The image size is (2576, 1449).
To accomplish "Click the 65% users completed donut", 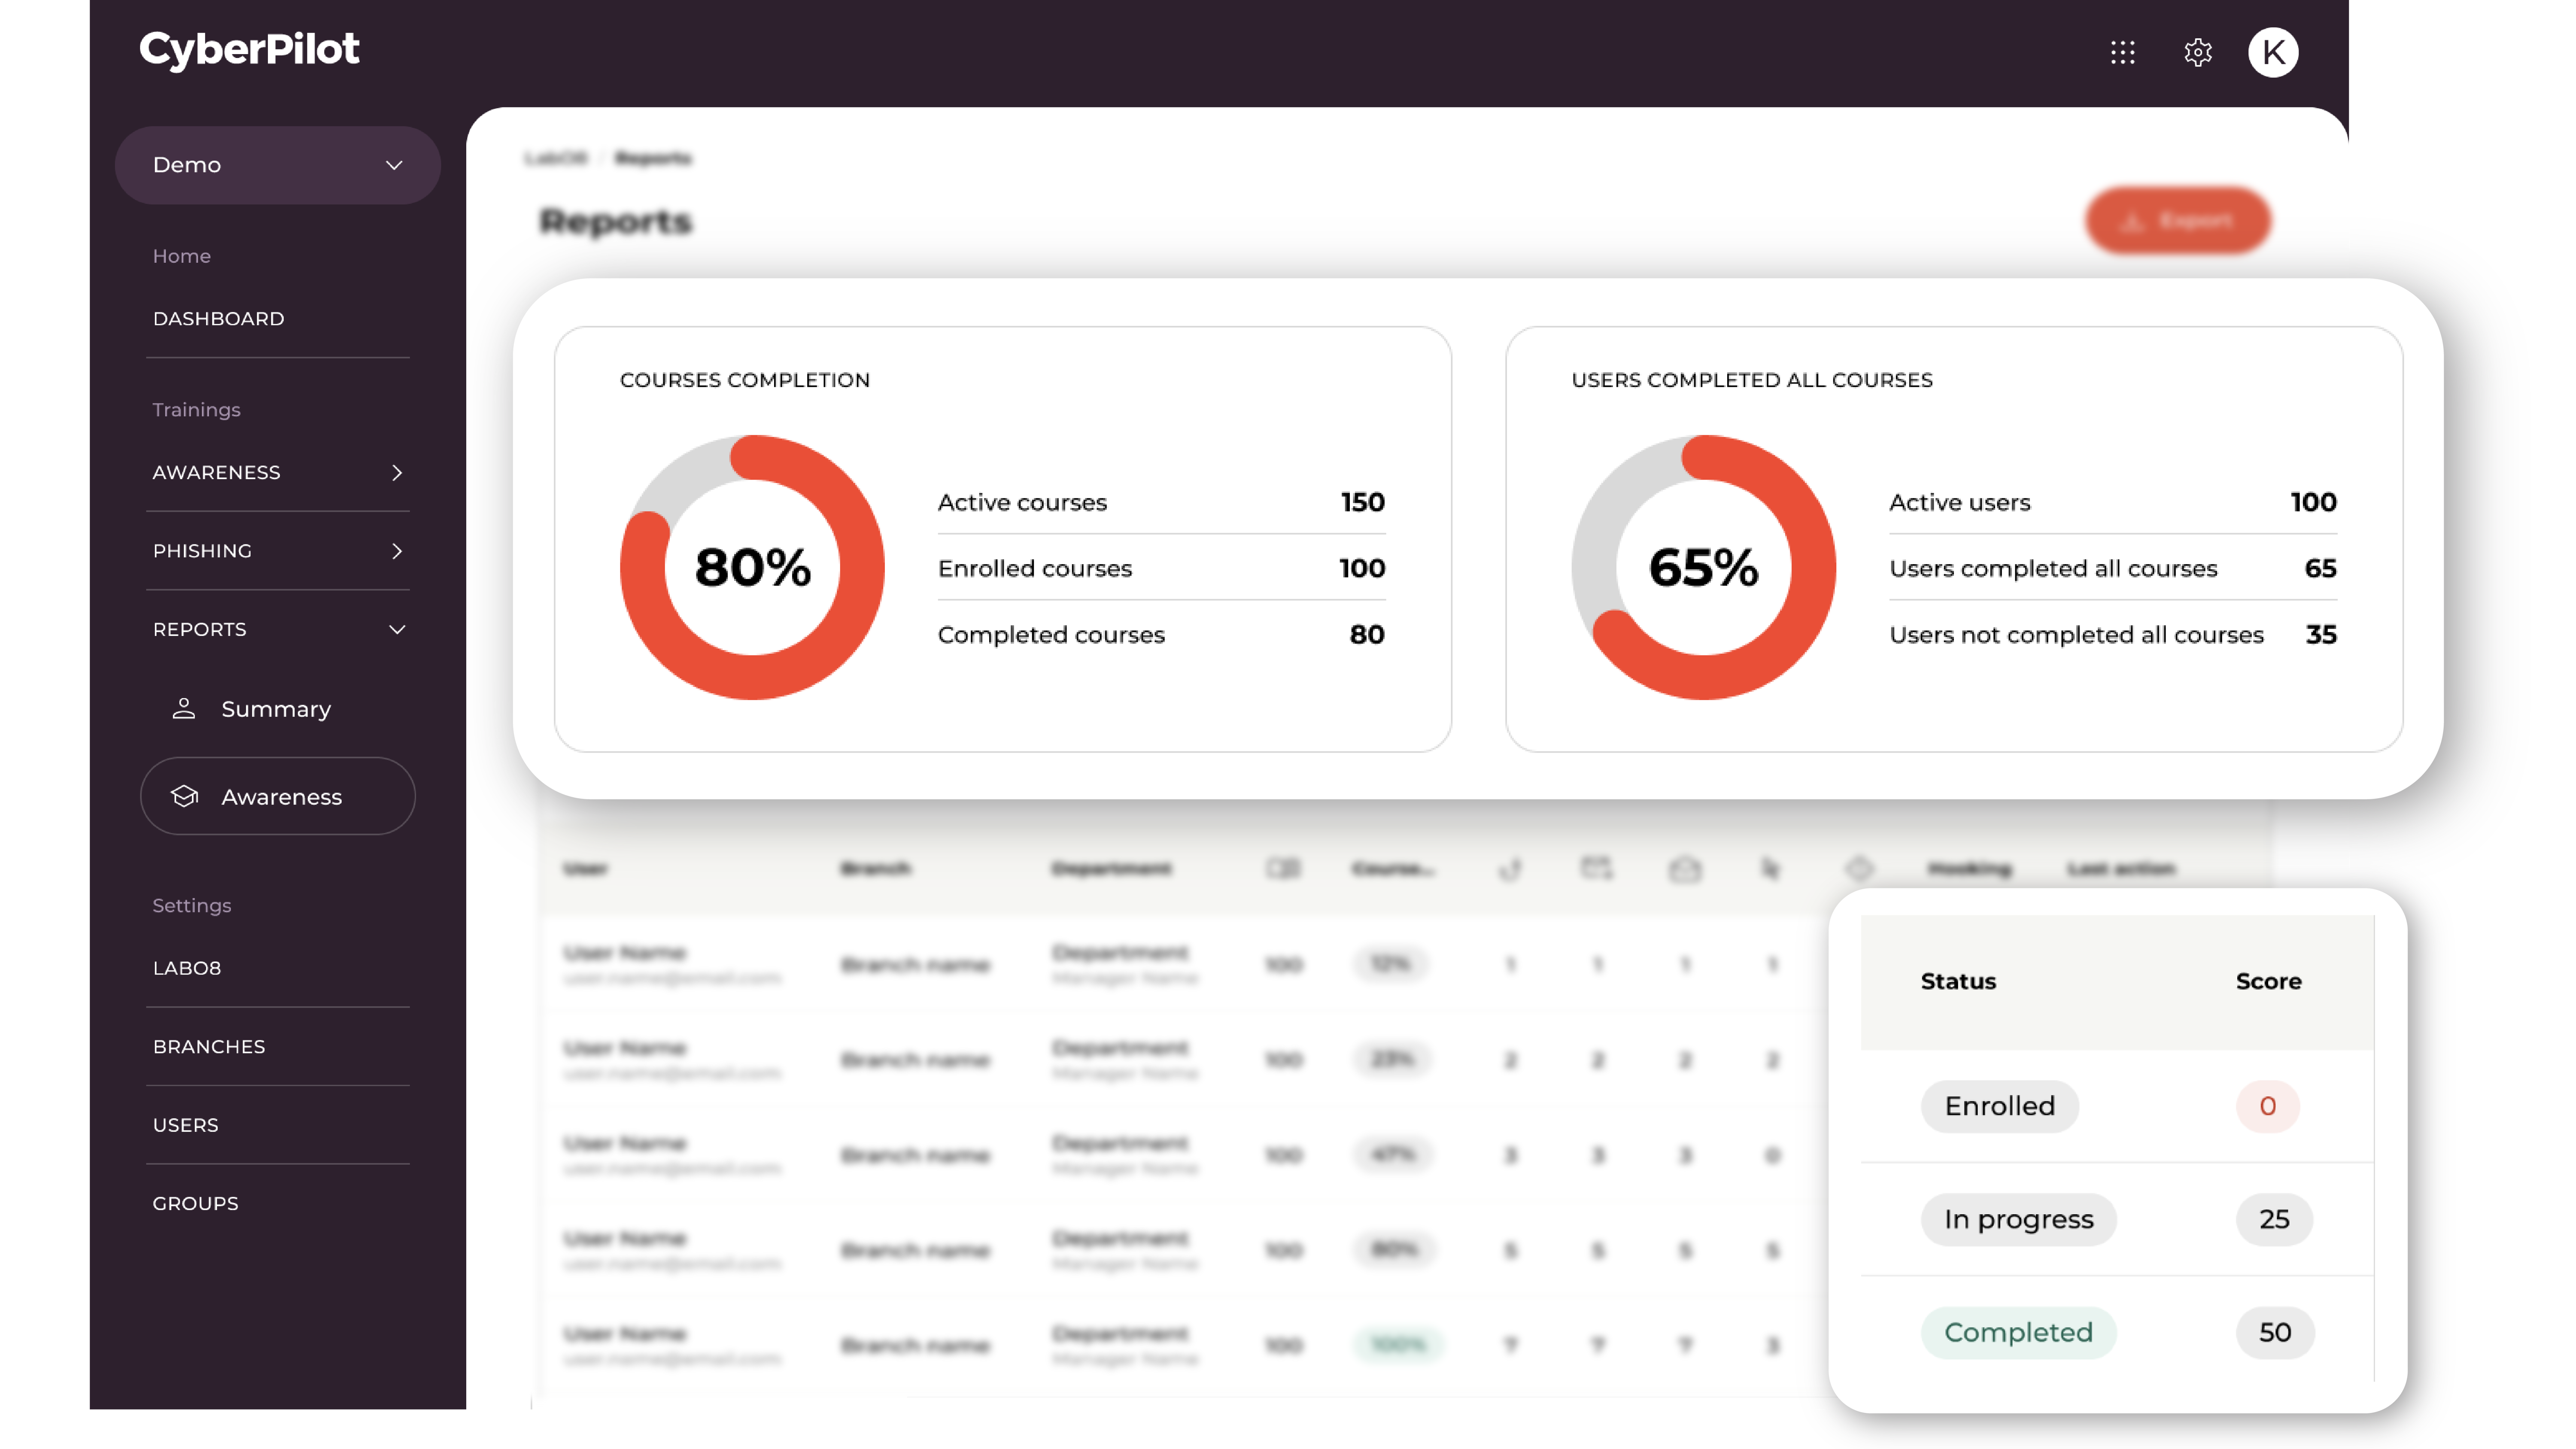I will click(1703, 567).
